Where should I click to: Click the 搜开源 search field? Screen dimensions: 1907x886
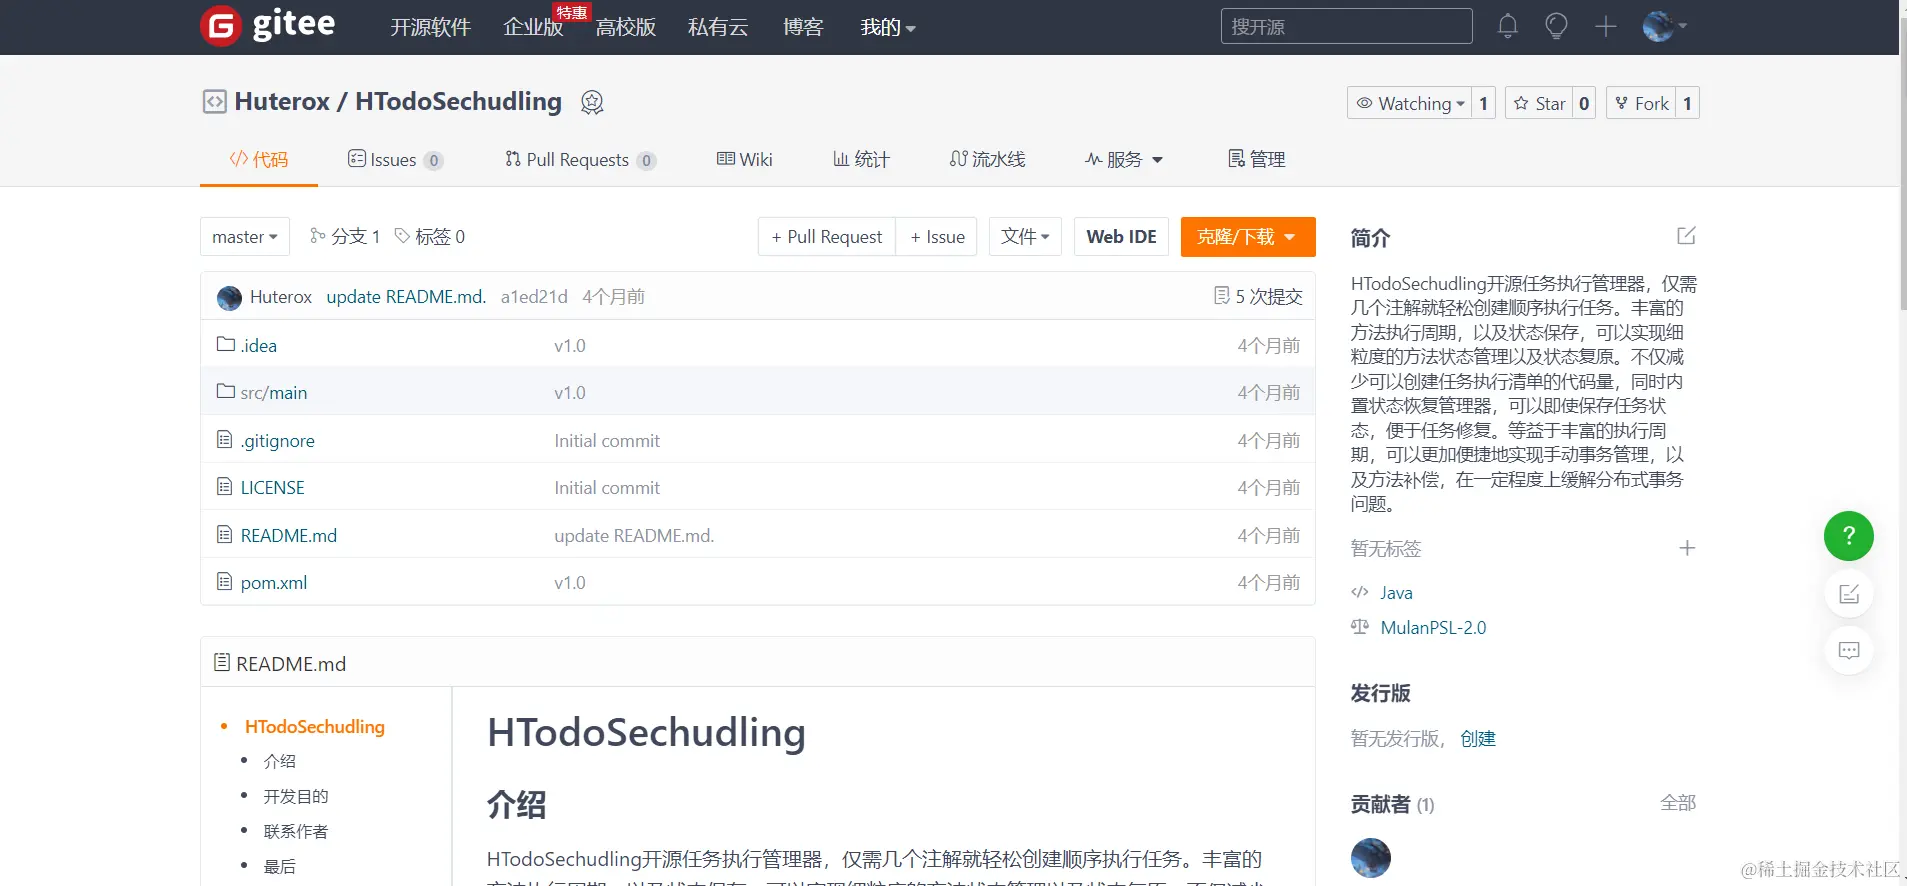click(1346, 26)
